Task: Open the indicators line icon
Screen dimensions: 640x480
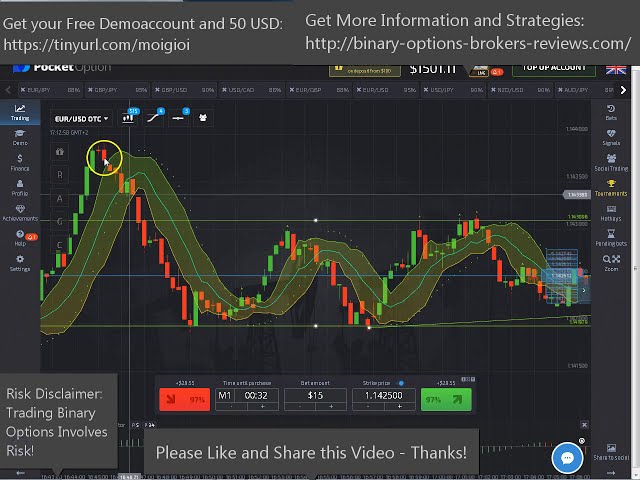Action: [x=153, y=118]
